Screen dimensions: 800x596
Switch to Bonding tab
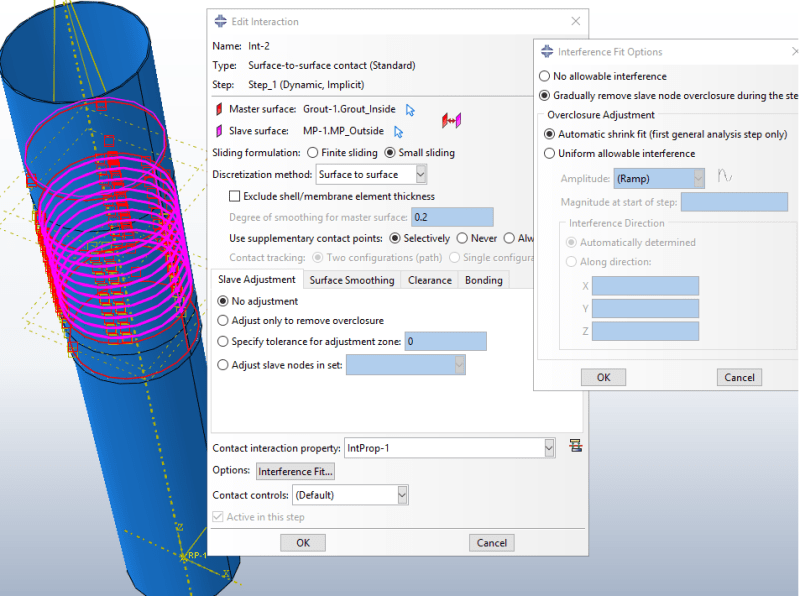[484, 280]
